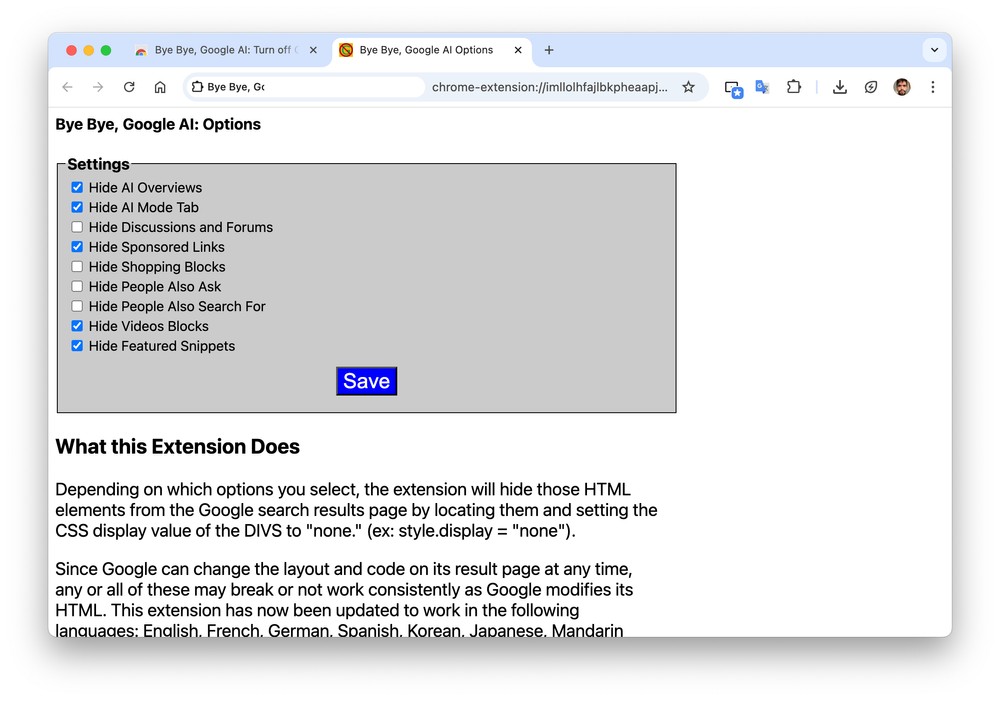Open the Extensions puzzle piece icon
This screenshot has width=1000, height=701.
pos(793,87)
